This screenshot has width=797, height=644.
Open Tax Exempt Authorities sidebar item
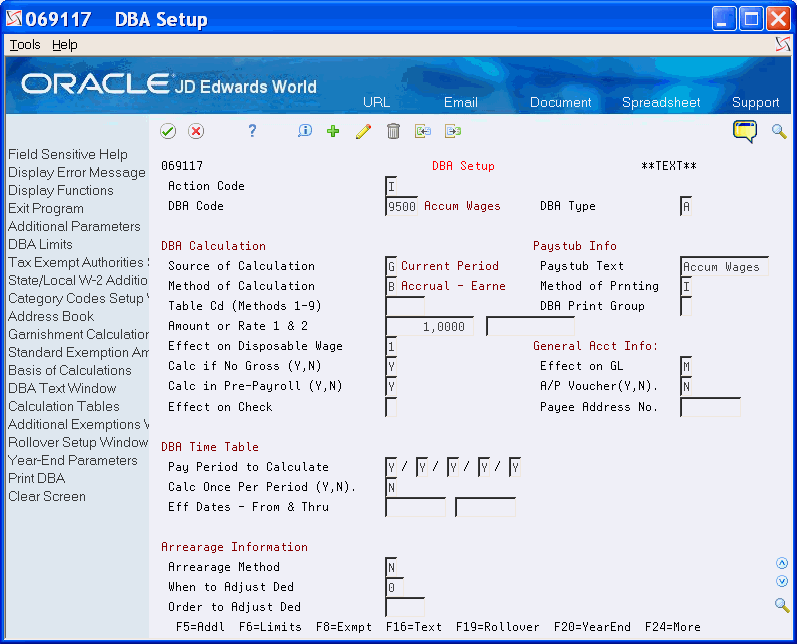[78, 262]
